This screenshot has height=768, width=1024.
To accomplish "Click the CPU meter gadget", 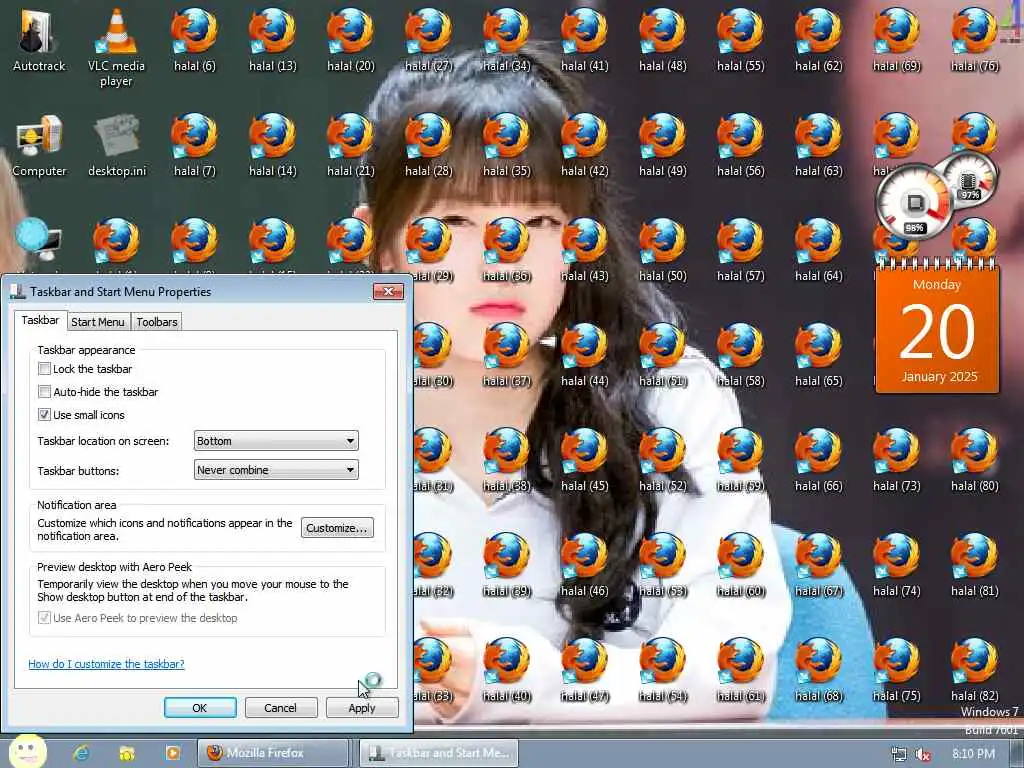I will point(913,204).
